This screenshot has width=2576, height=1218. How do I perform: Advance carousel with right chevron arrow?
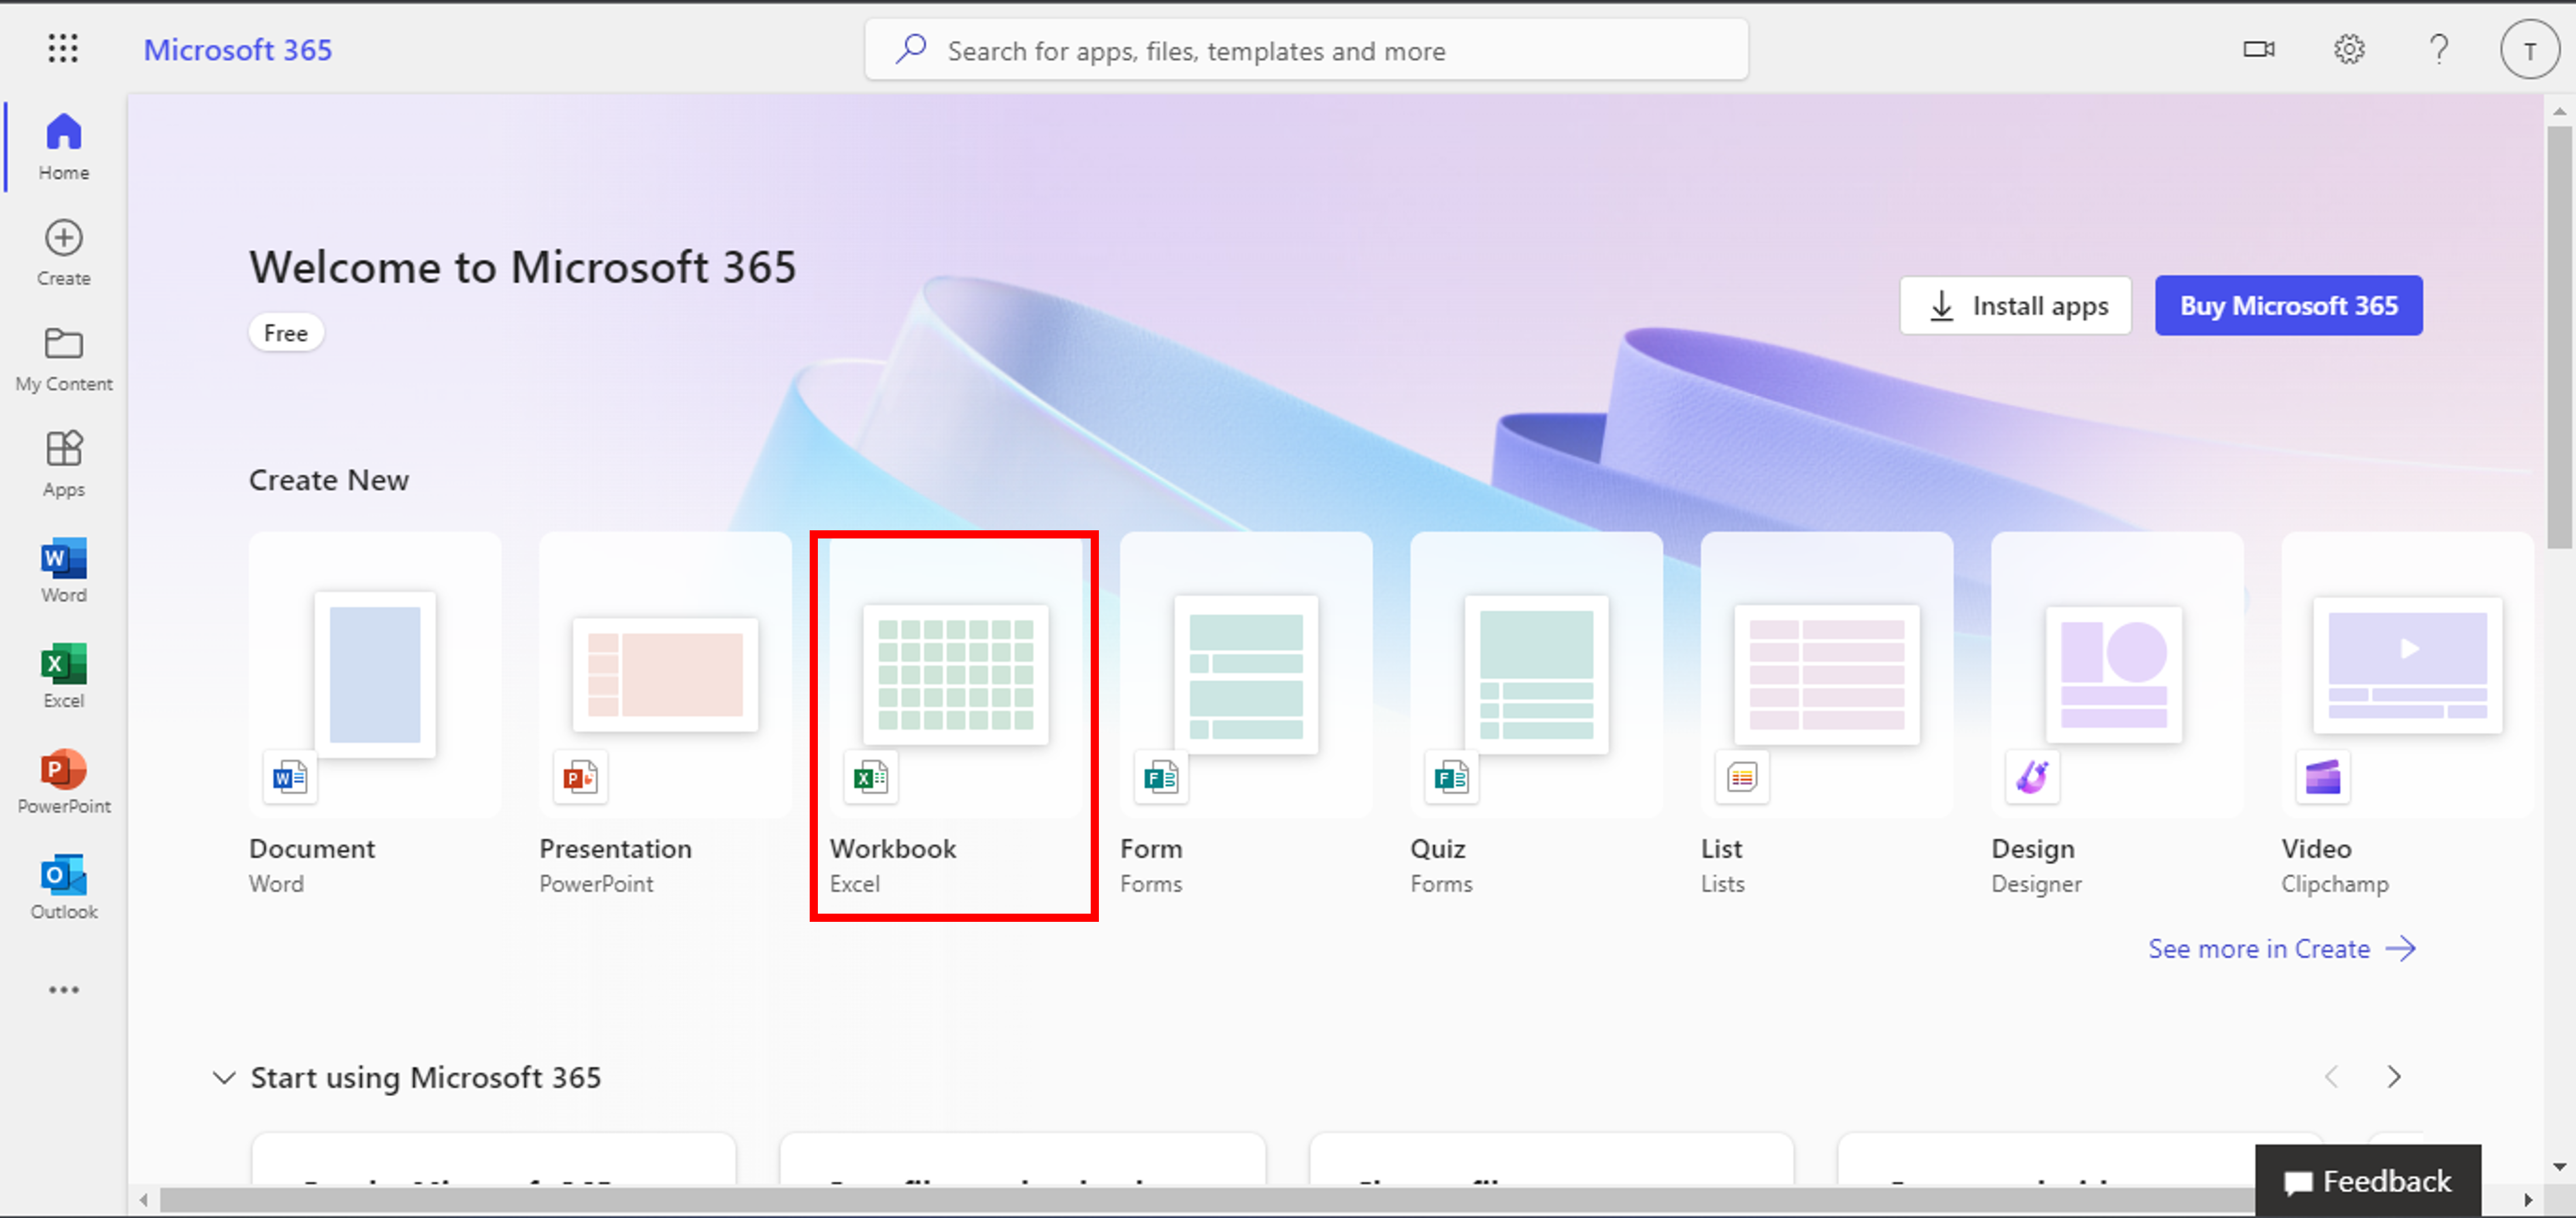point(2393,1077)
